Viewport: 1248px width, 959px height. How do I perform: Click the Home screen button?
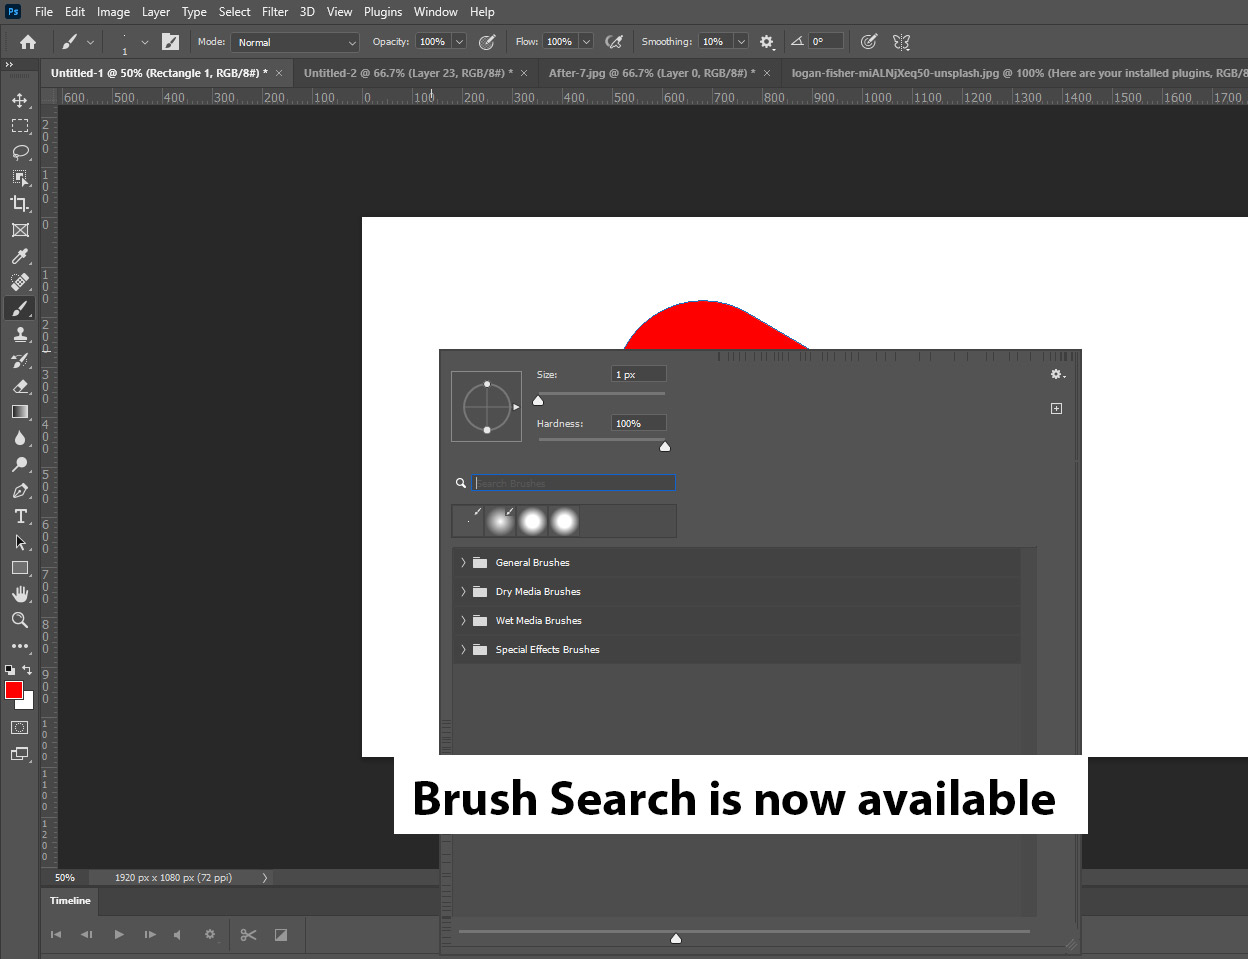[28, 42]
